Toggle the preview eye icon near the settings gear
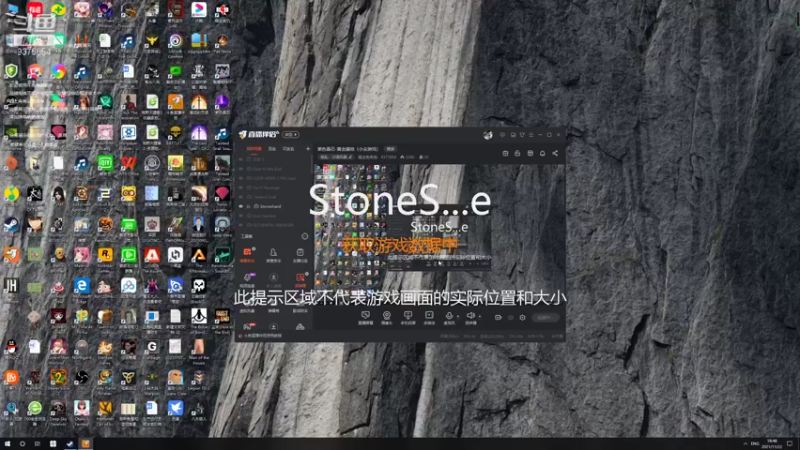Viewport: 800px width, 450px height. tap(511, 317)
